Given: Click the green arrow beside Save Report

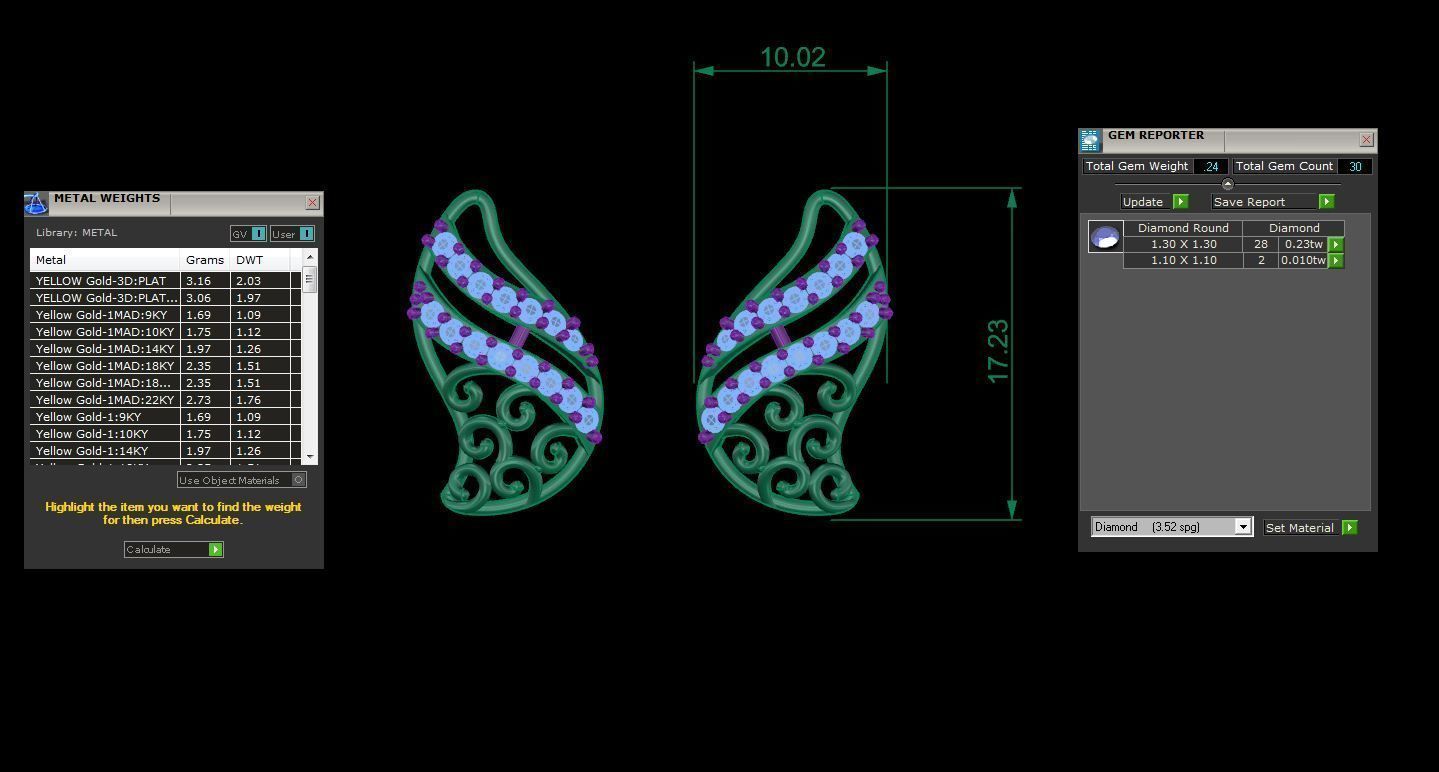Looking at the screenshot, I should click(x=1326, y=201).
